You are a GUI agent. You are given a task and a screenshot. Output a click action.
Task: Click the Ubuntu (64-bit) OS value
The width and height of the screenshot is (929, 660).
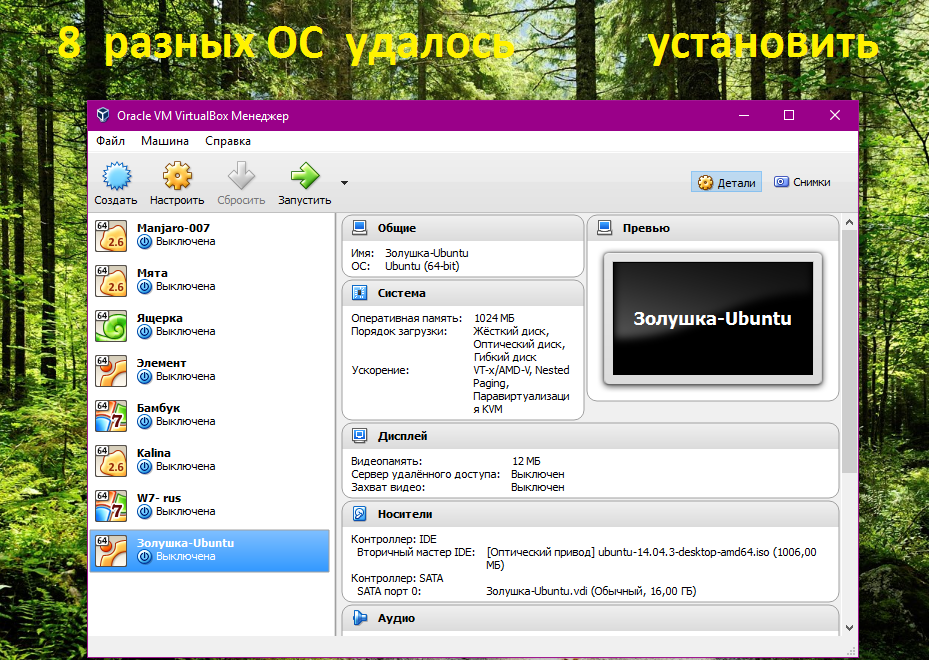tap(422, 266)
